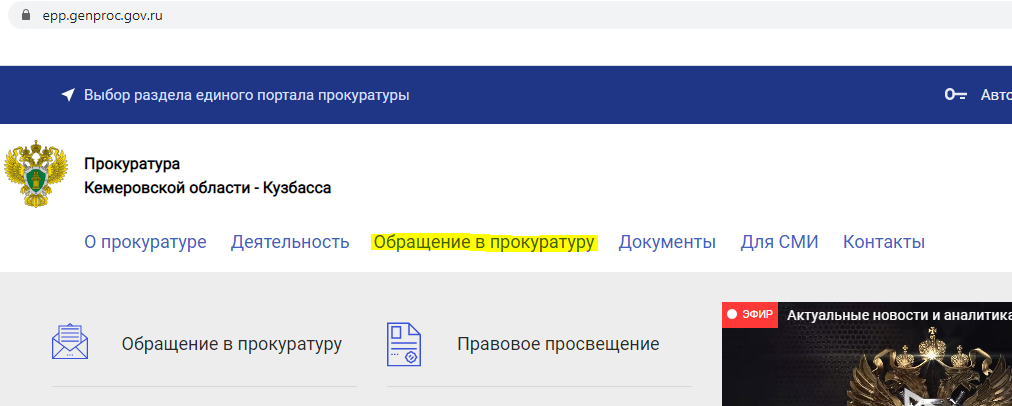Image resolution: width=1012 pixels, height=406 pixels.
Task: Open 'Выбор раздела единого портала прокуратуры'
Action: tap(247, 96)
